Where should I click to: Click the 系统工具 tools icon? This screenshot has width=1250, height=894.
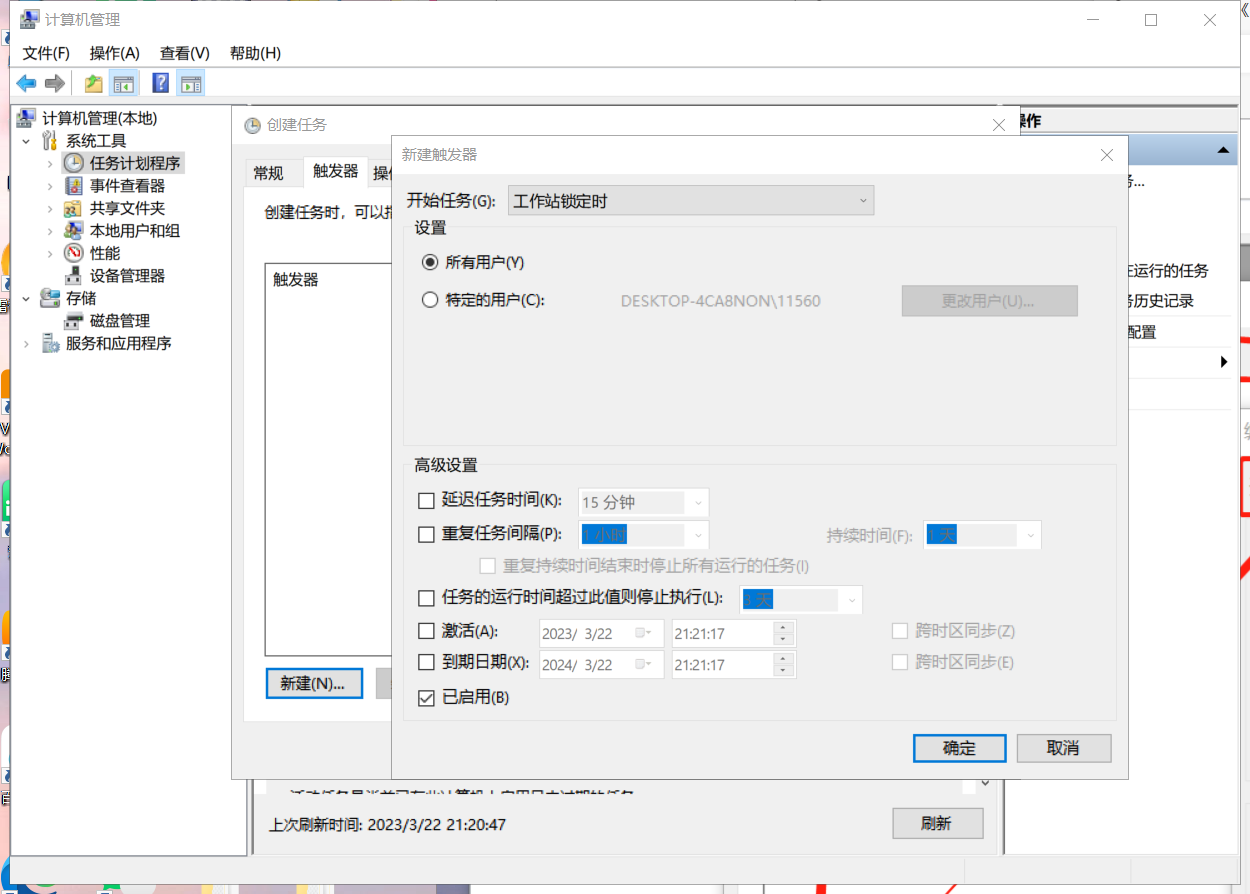click(x=50, y=141)
